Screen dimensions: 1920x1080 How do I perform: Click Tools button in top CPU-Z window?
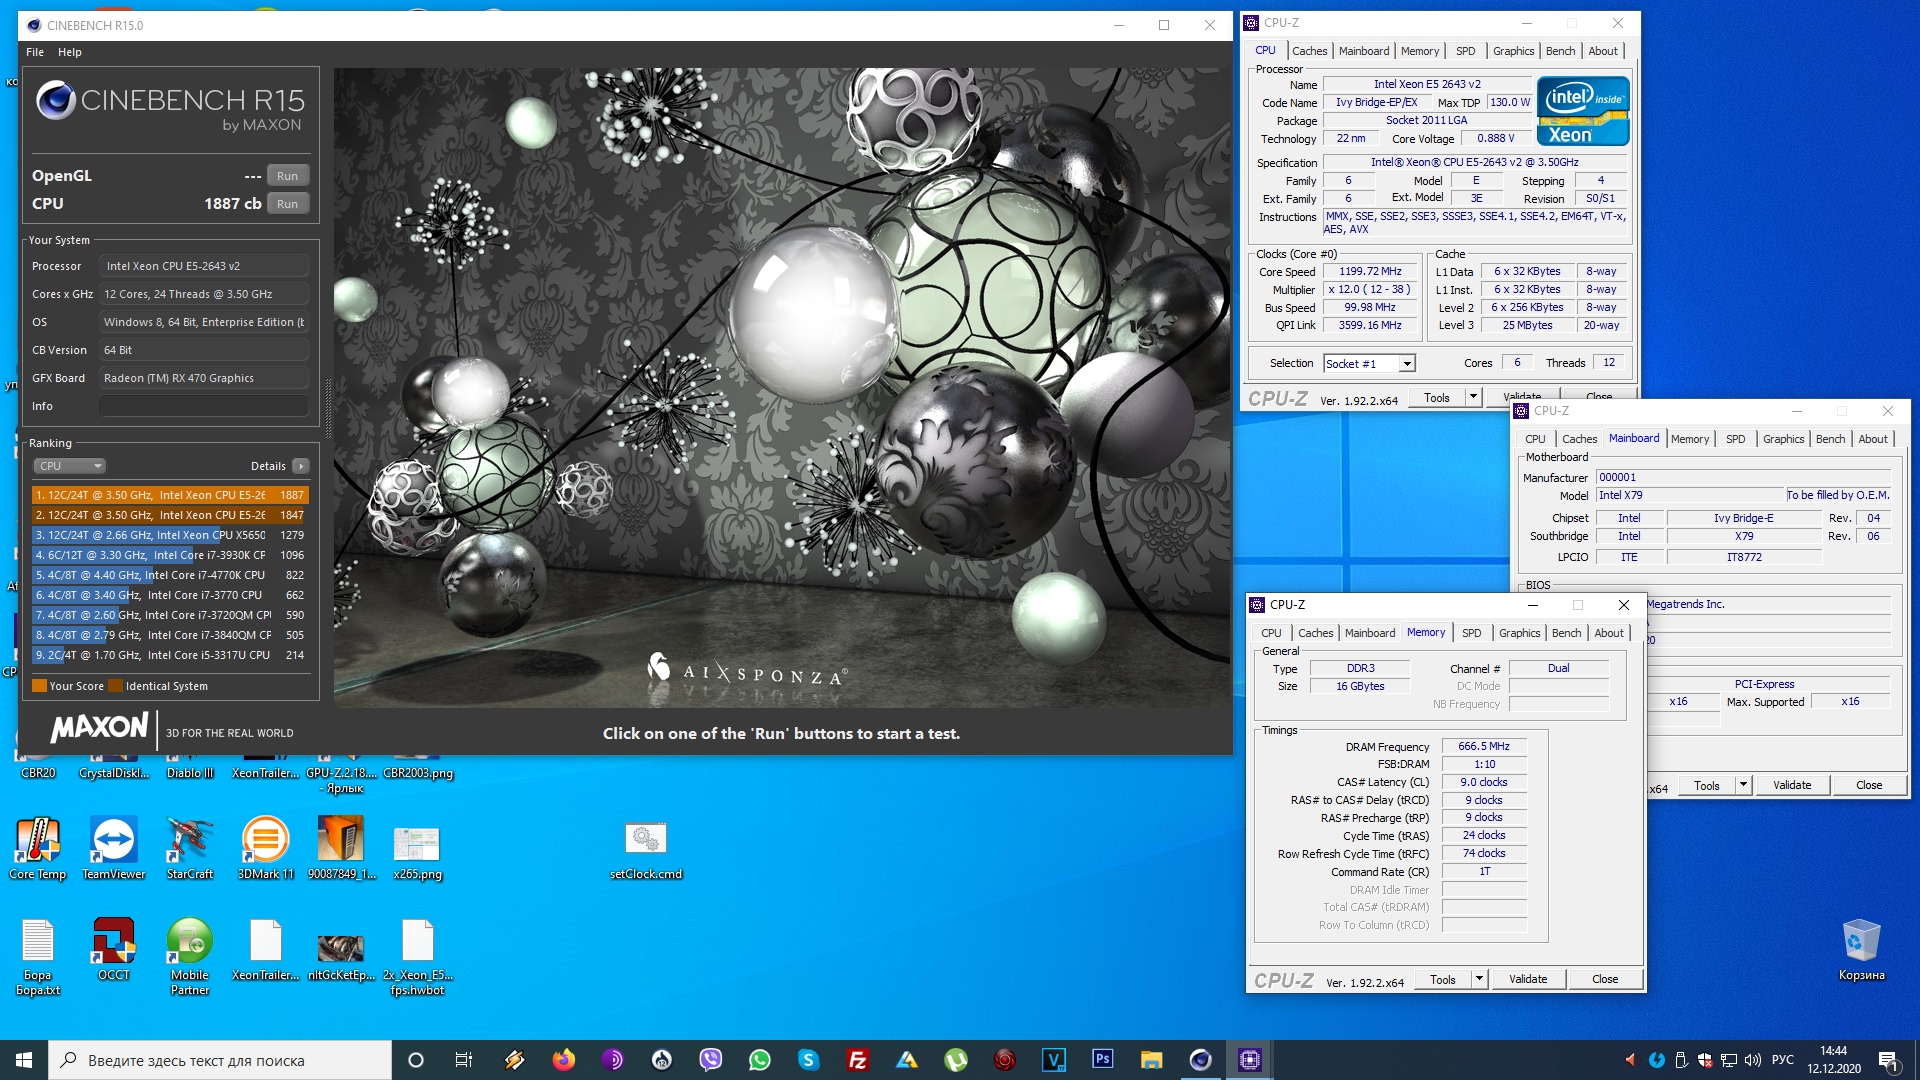pyautogui.click(x=1437, y=397)
